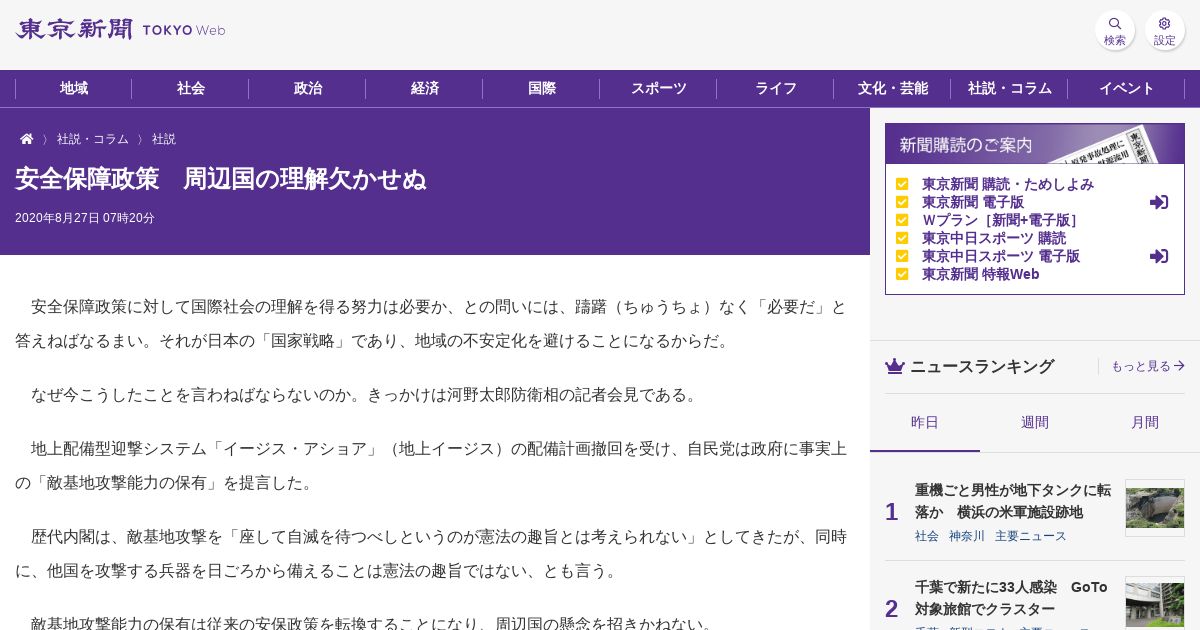Switch ranking to the 月間 tab

tap(1145, 422)
